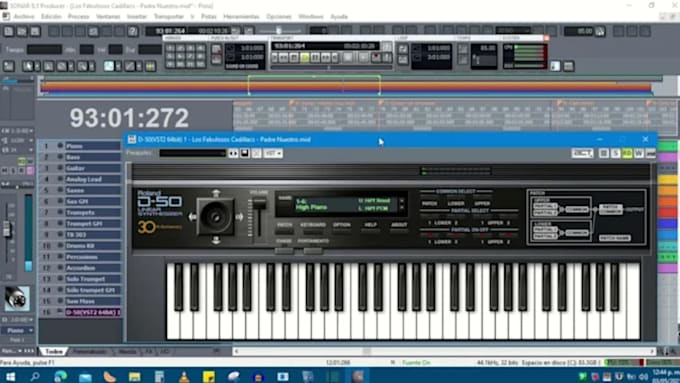Click the delete preset X icon
Image resolution: width=680 pixels, height=383 pixels.
click(257, 153)
